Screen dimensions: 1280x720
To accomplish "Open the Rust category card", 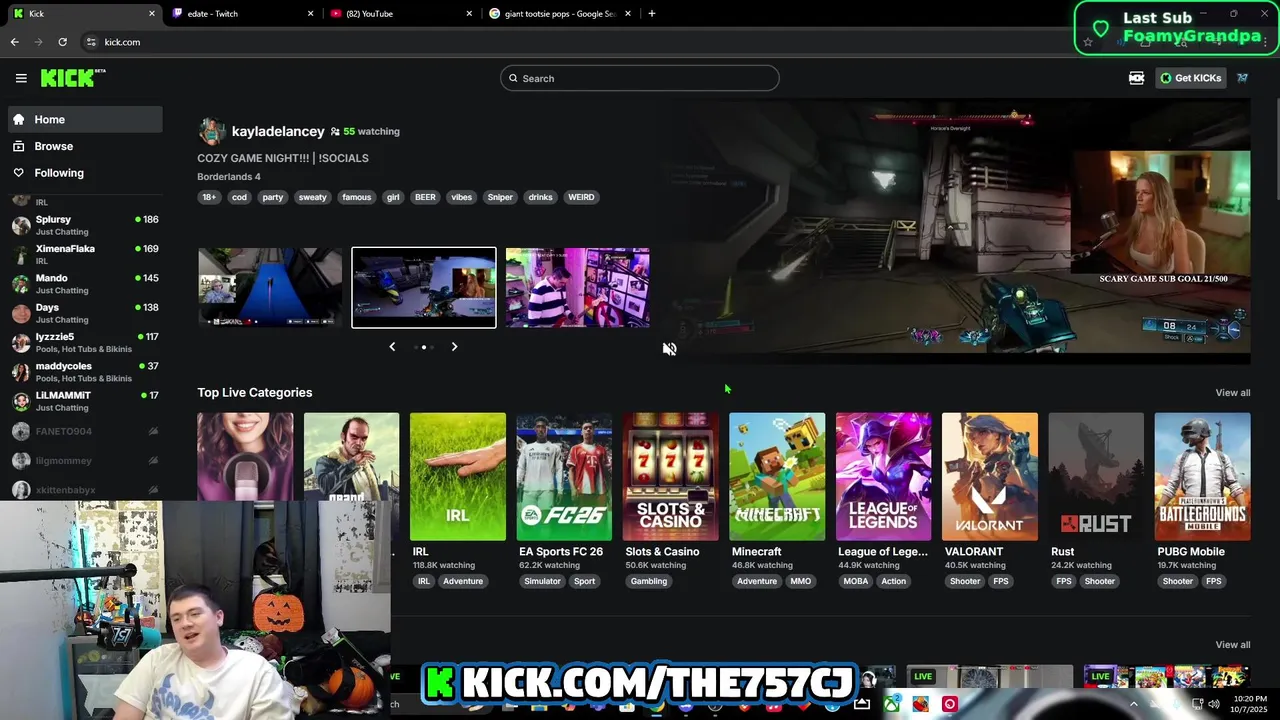I will click(1096, 476).
